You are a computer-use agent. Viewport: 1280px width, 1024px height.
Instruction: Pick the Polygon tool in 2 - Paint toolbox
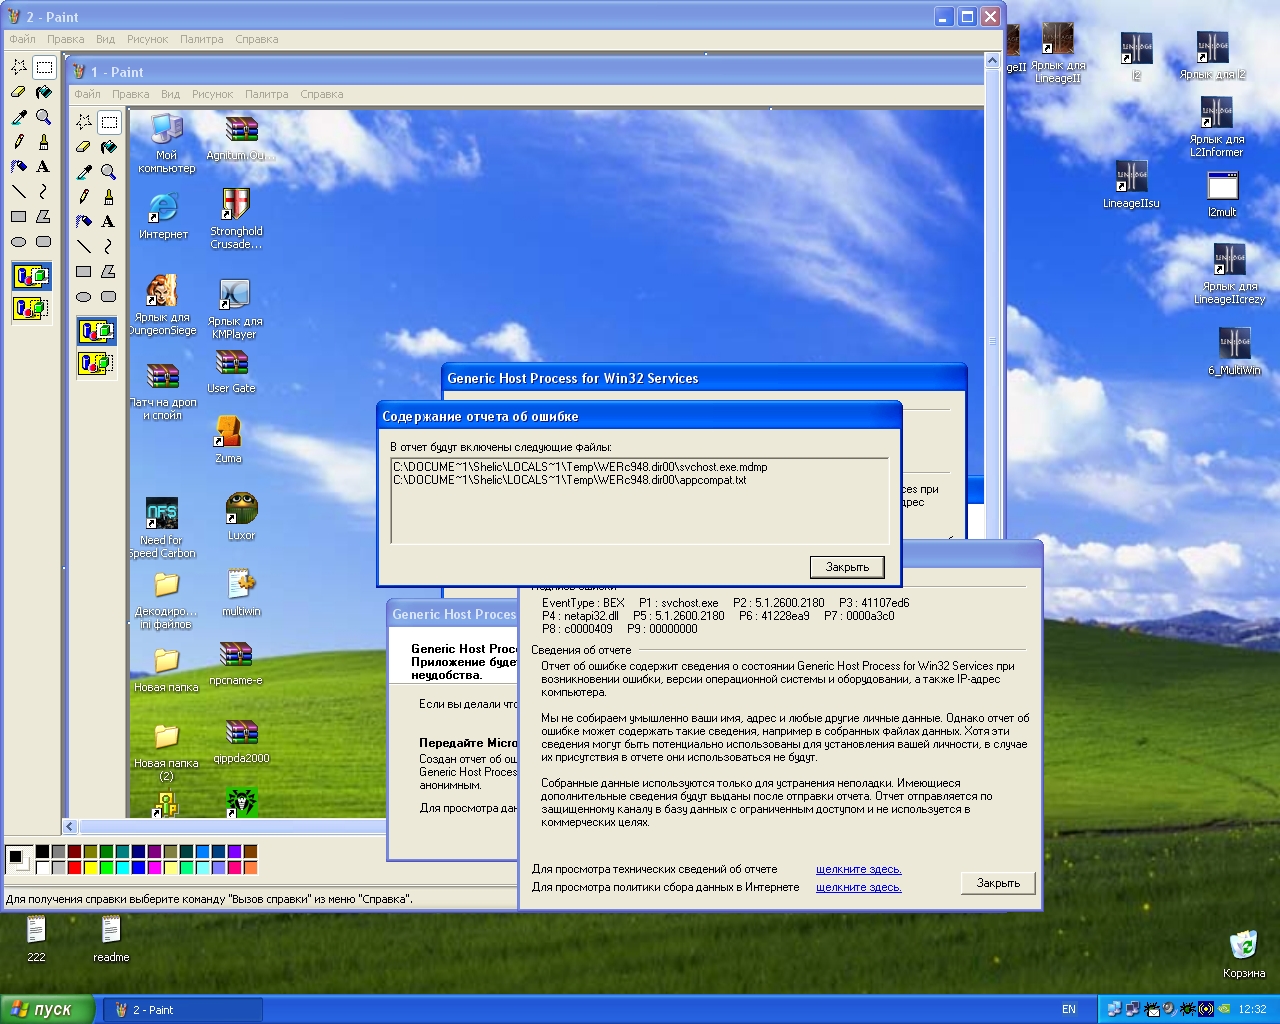[x=44, y=217]
